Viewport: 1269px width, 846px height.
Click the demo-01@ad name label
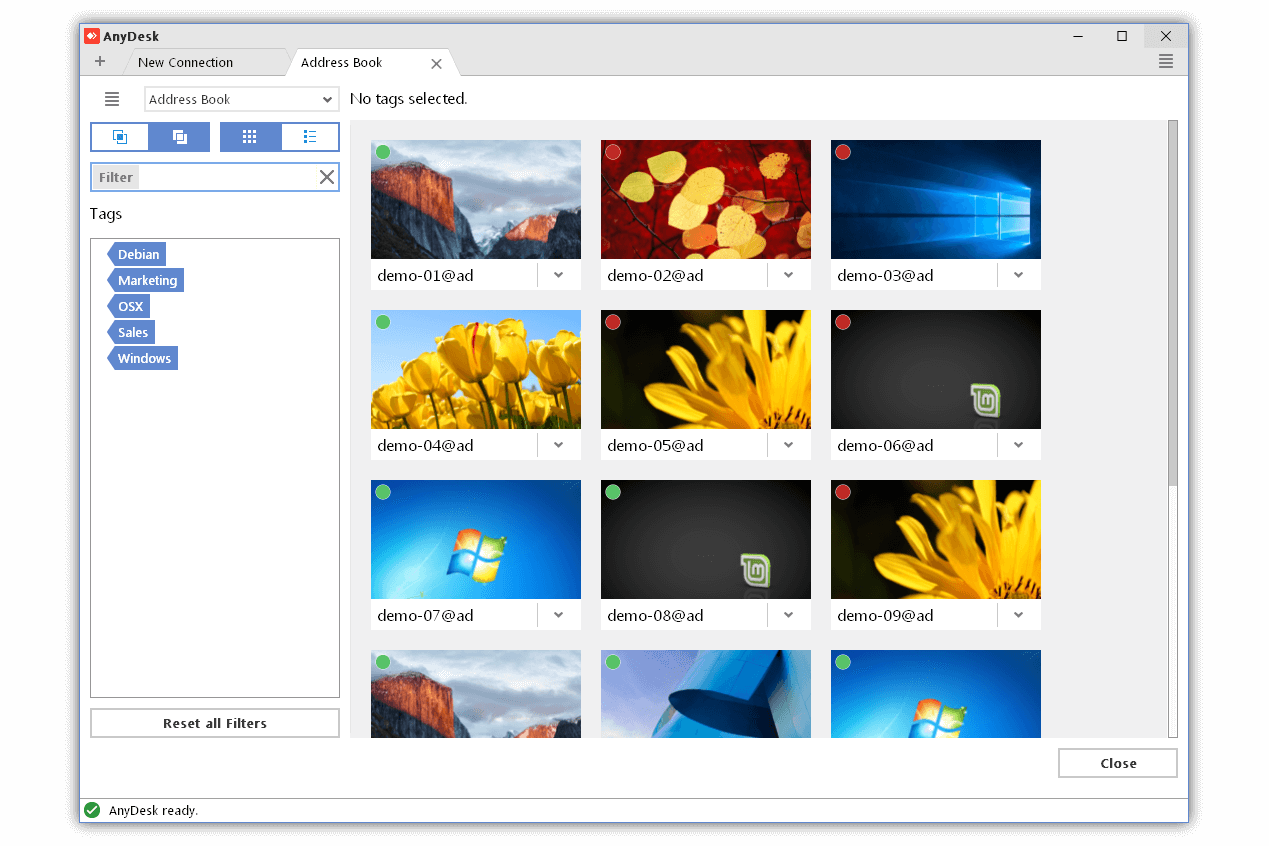coord(425,275)
